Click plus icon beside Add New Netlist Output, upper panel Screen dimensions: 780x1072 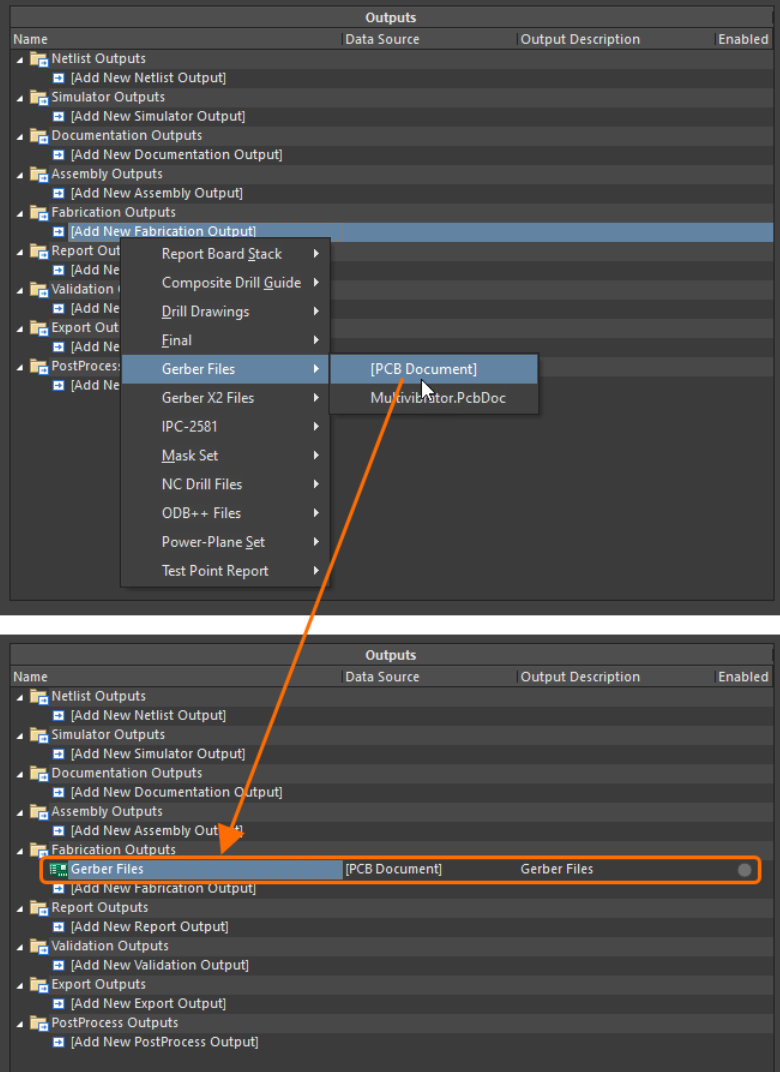pyautogui.click(x=59, y=78)
